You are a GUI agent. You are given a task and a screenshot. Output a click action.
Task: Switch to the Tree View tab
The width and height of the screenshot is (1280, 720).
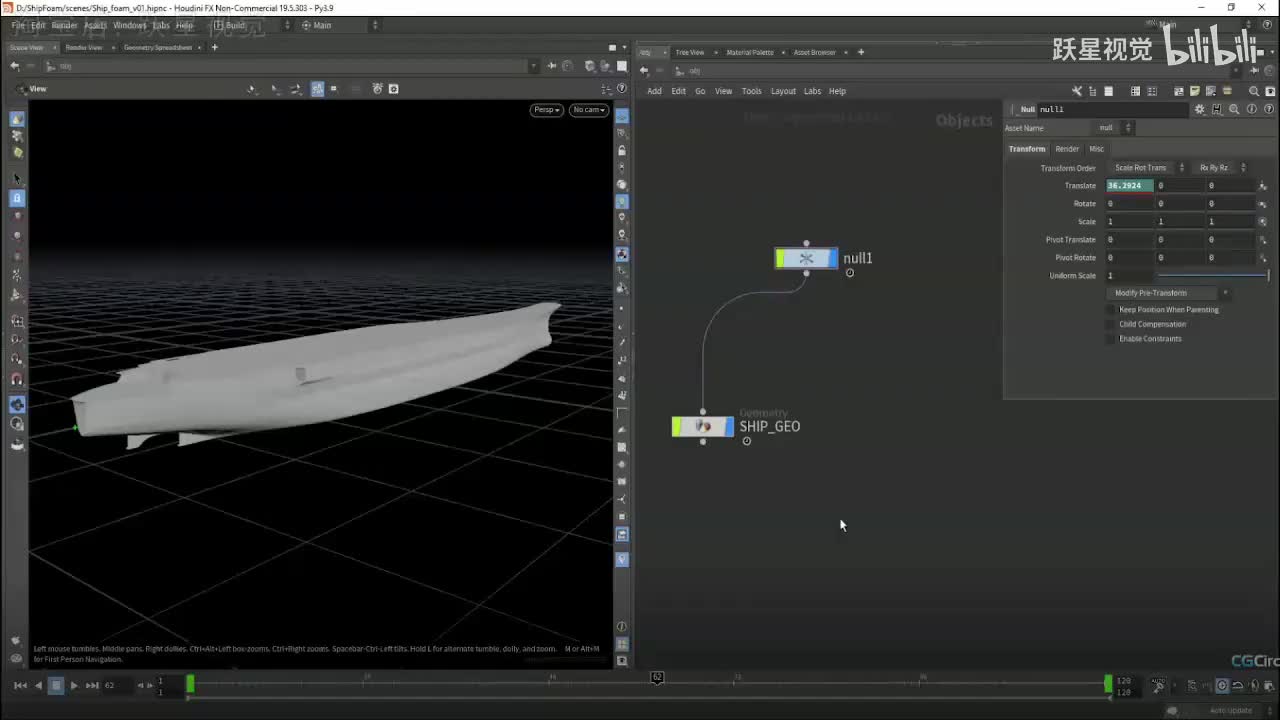pos(690,52)
